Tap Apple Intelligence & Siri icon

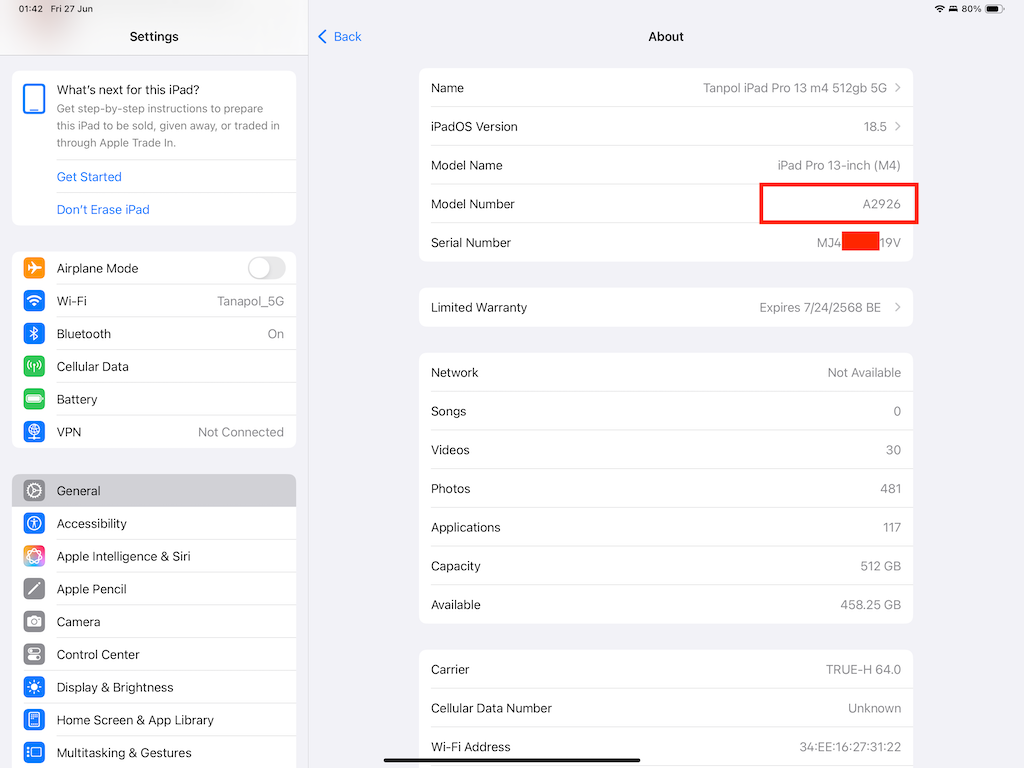coord(34,556)
